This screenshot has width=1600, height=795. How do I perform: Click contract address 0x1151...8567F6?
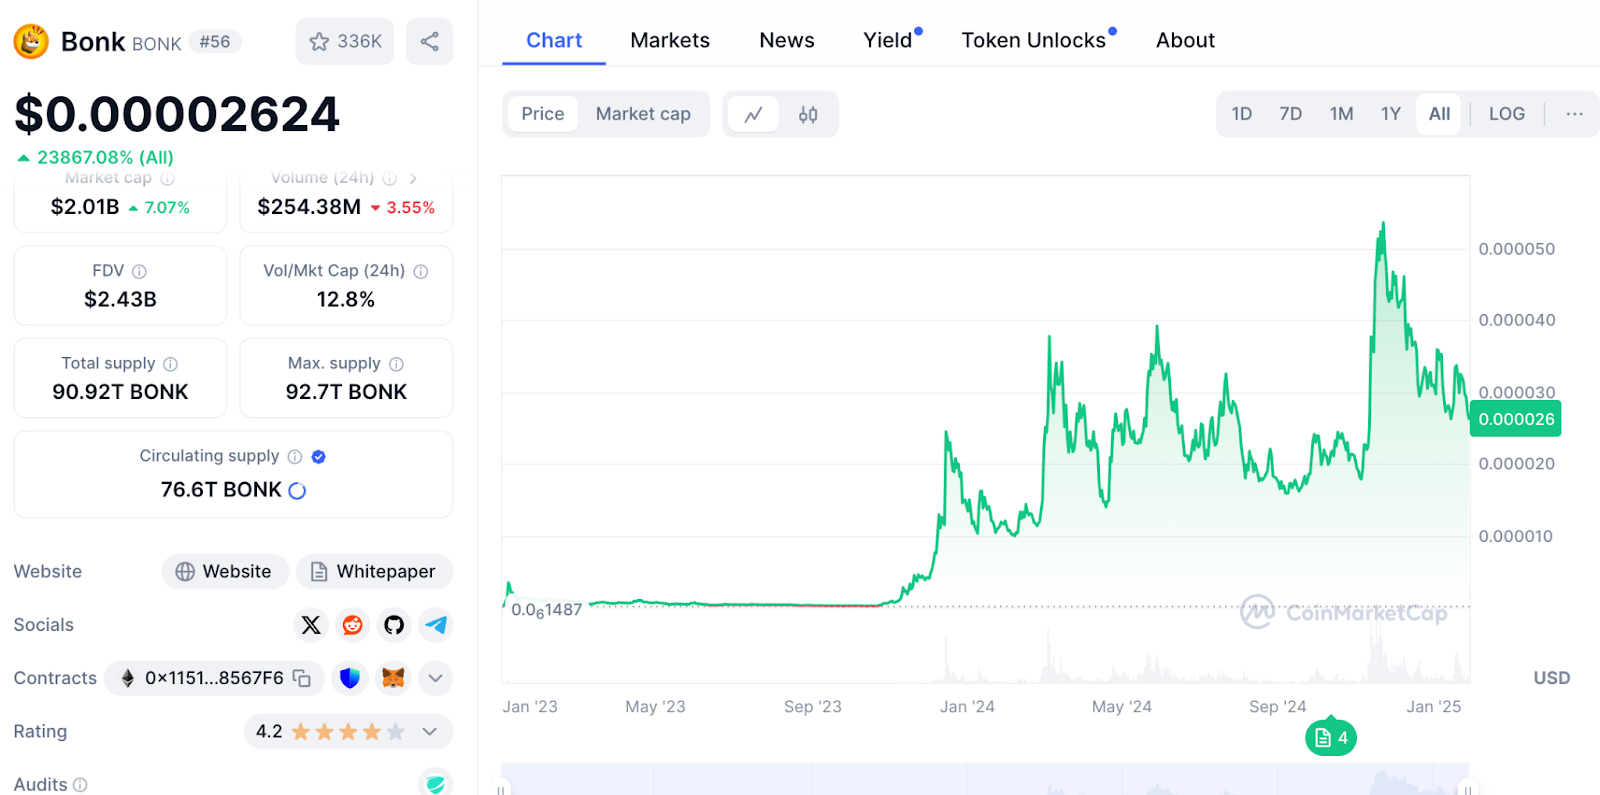pyautogui.click(x=214, y=678)
